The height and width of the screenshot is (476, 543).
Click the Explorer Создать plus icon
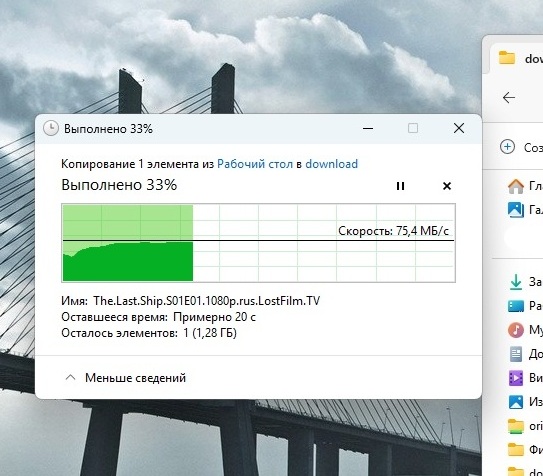(x=507, y=147)
